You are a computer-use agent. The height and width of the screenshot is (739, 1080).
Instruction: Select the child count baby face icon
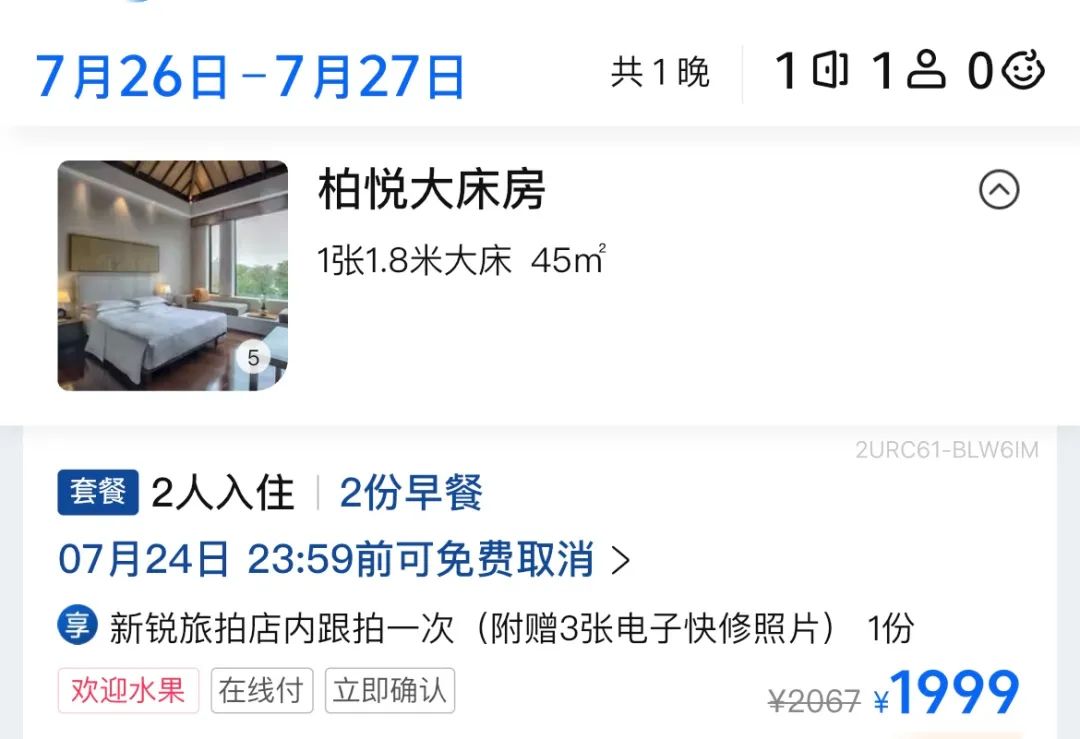1023,70
